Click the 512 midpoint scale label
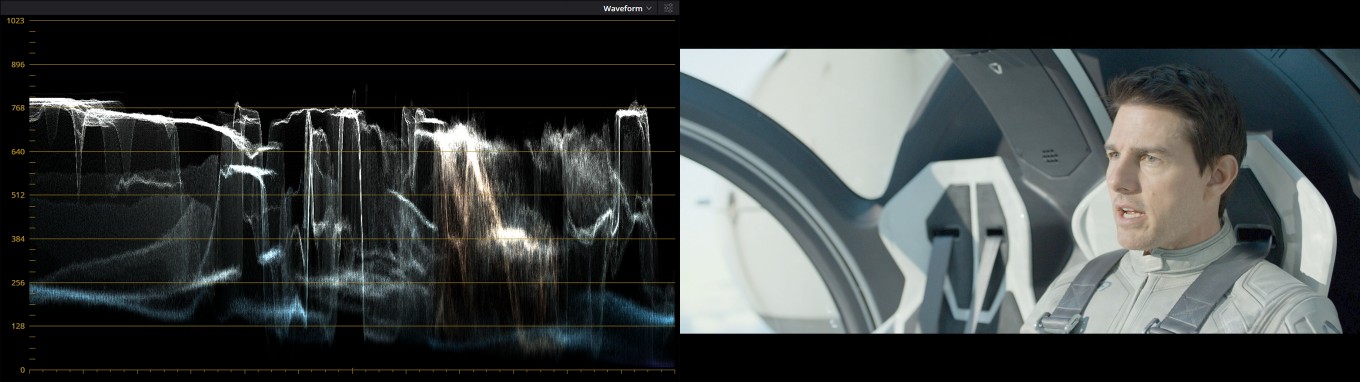 pyautogui.click(x=17, y=195)
